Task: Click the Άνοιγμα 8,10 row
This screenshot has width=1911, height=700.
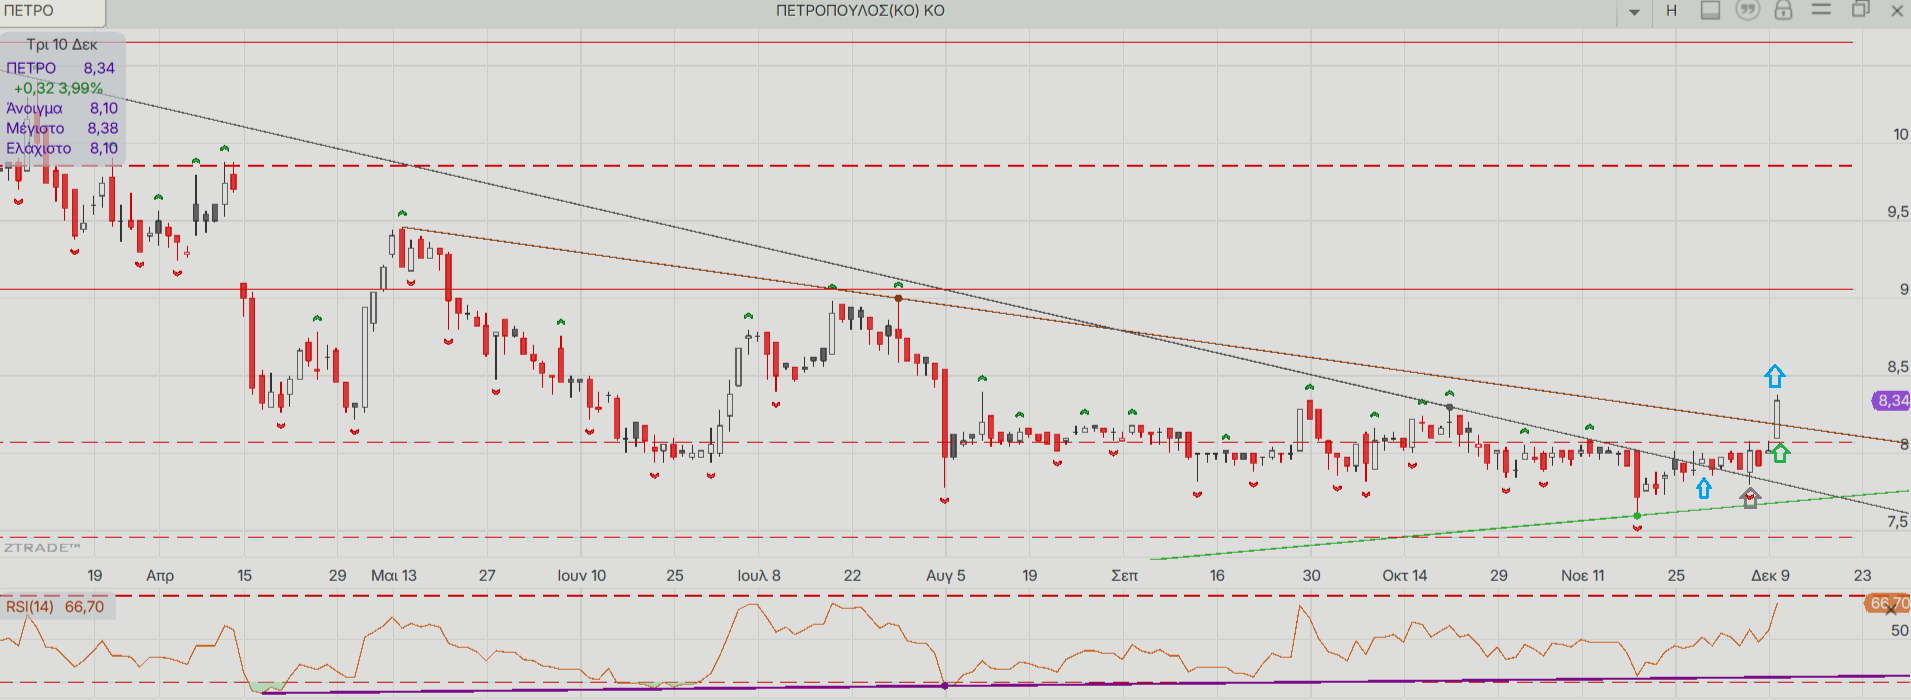Action: coord(62,108)
